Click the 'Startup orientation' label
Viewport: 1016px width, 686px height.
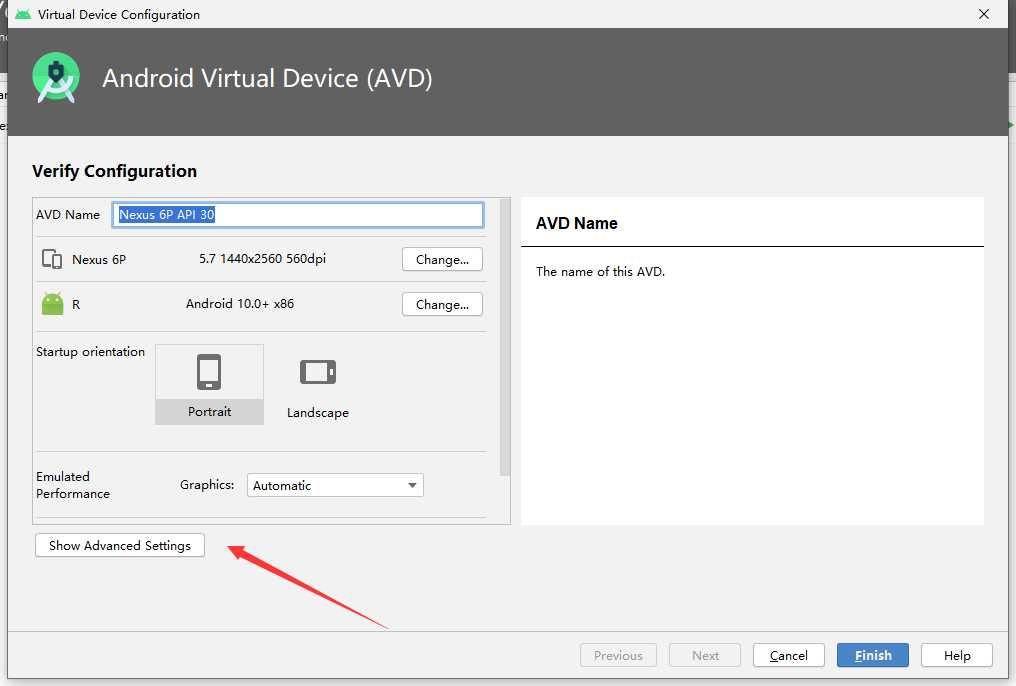(90, 351)
